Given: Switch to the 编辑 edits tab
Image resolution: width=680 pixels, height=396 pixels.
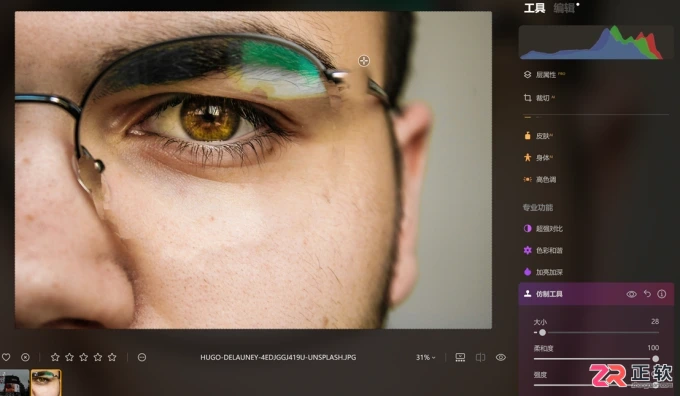Looking at the screenshot, I should tap(564, 8).
